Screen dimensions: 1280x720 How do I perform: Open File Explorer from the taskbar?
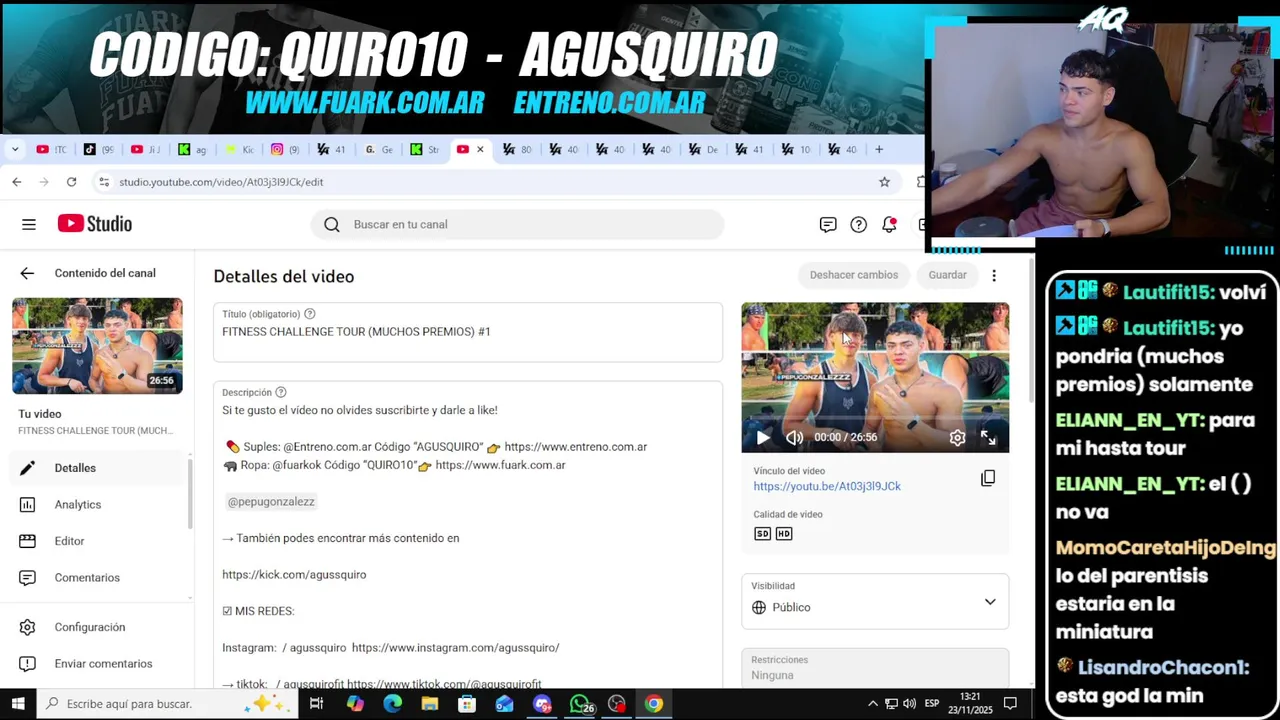click(429, 704)
